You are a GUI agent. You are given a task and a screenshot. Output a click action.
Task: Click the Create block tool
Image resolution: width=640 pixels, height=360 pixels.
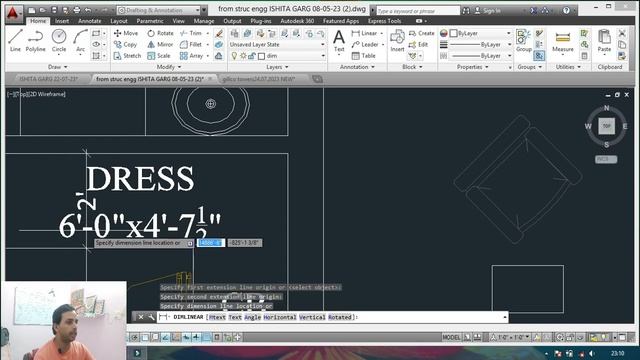(422, 33)
